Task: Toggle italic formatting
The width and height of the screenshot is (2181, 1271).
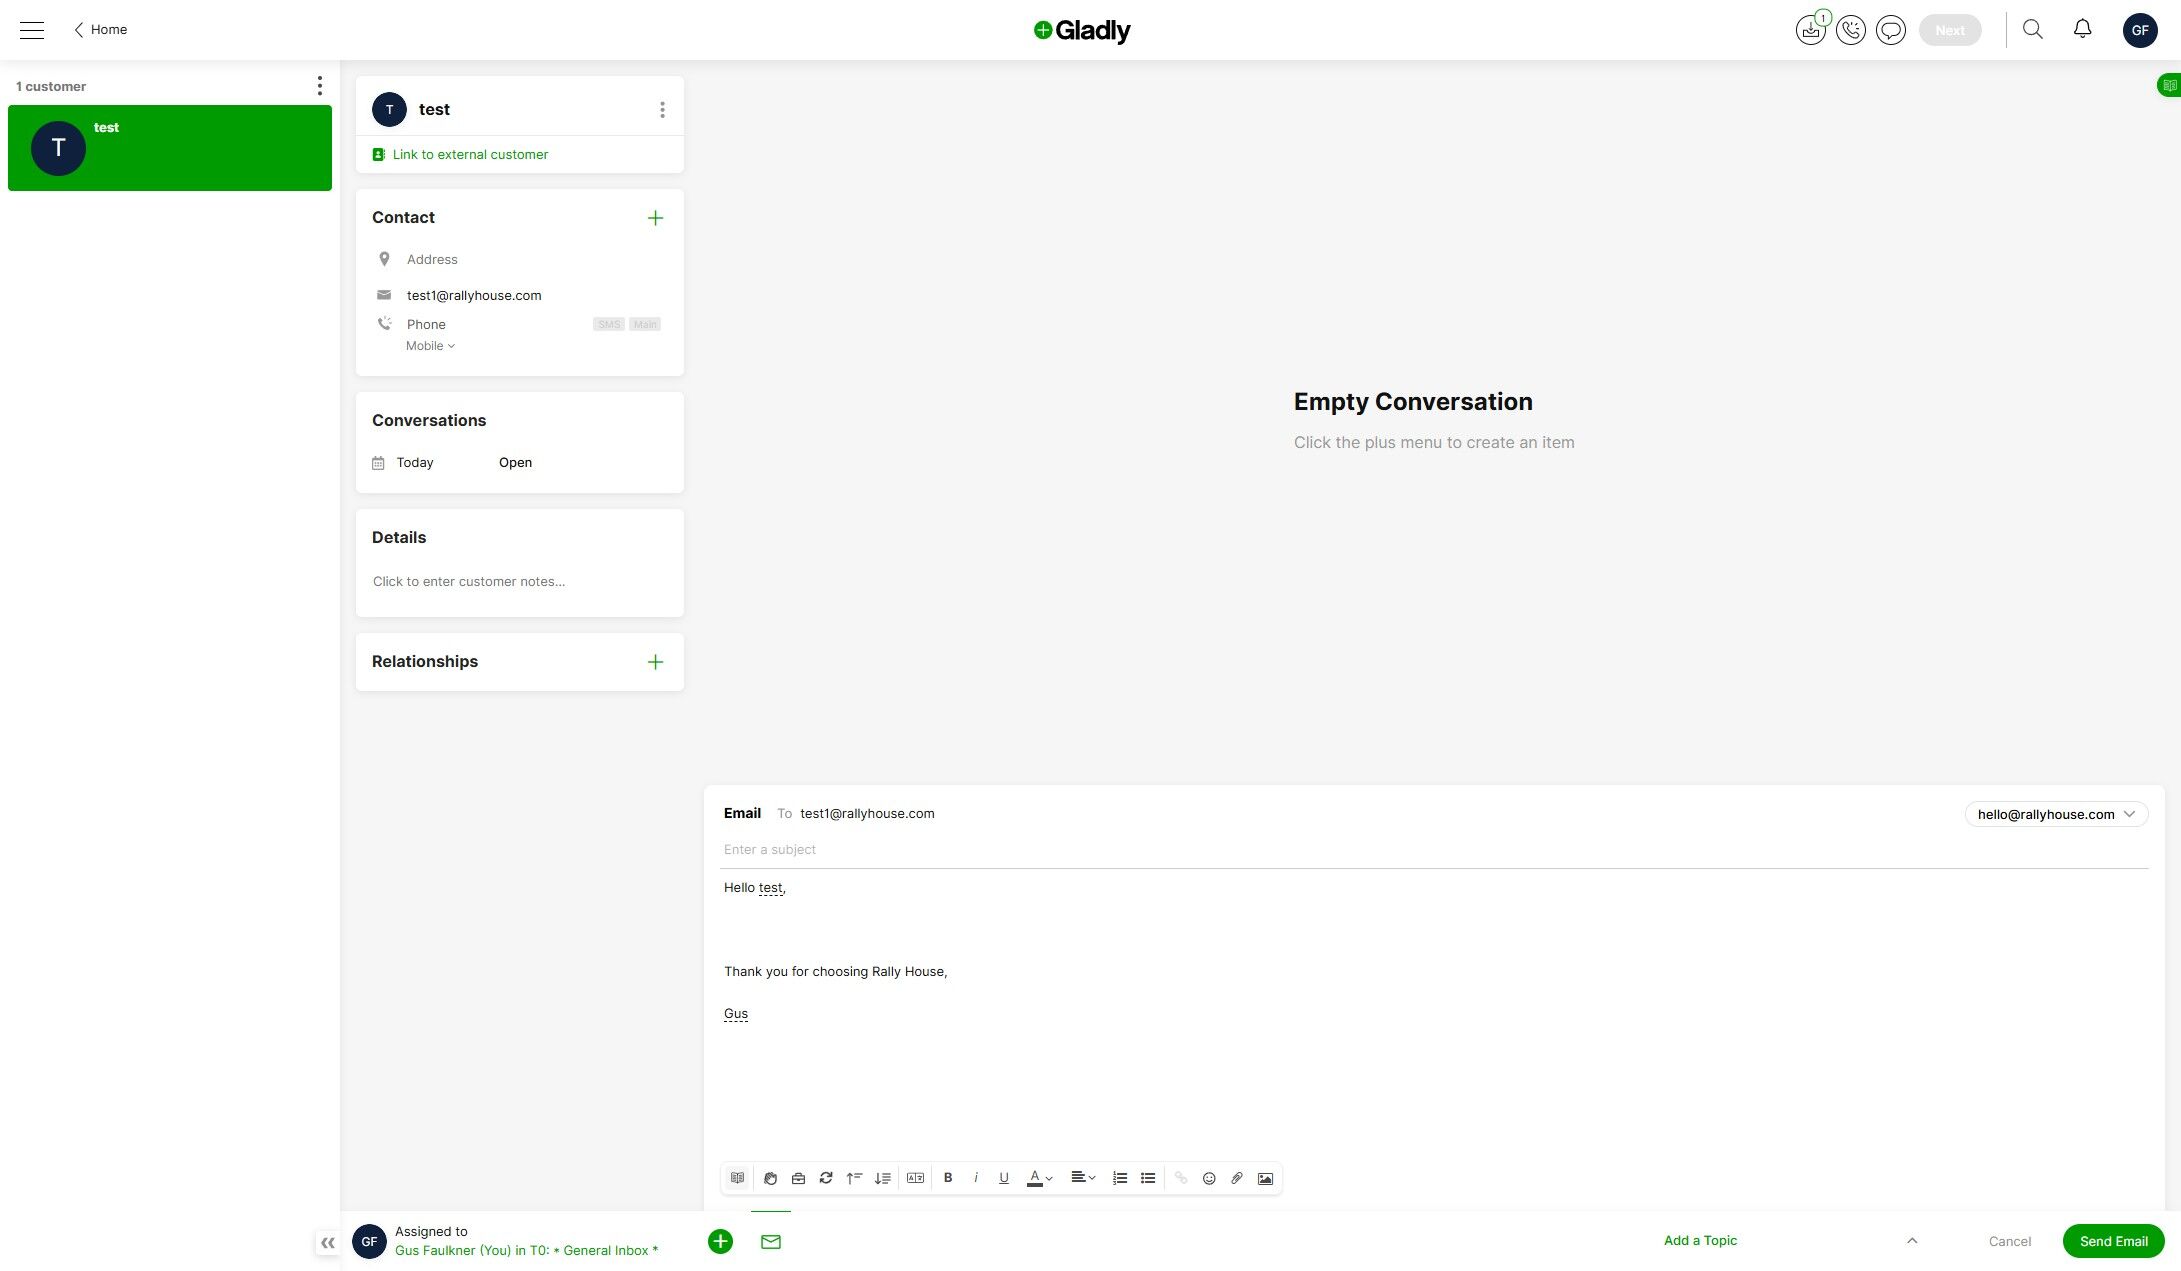Action: [976, 1178]
